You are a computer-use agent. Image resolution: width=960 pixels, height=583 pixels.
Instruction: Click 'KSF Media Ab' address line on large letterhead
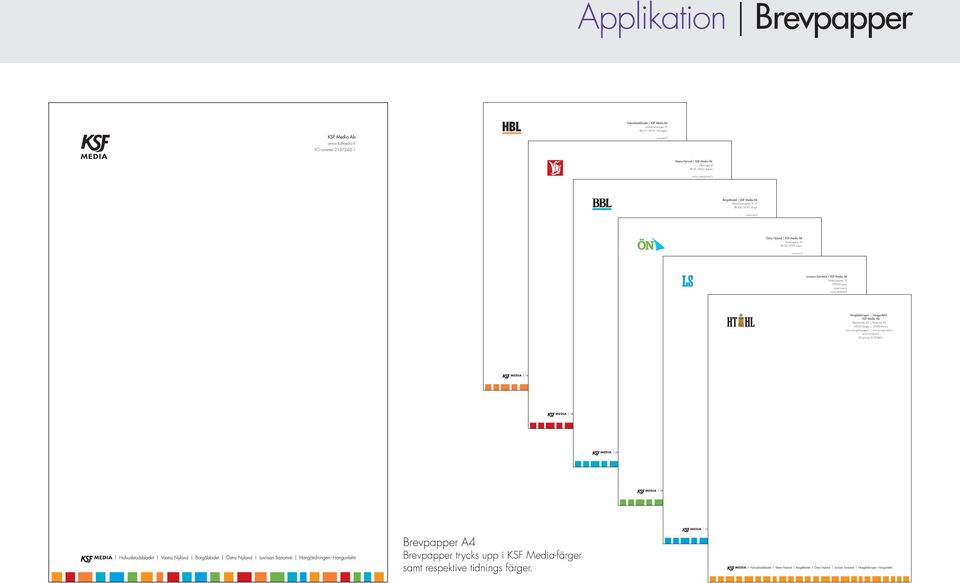click(342, 137)
